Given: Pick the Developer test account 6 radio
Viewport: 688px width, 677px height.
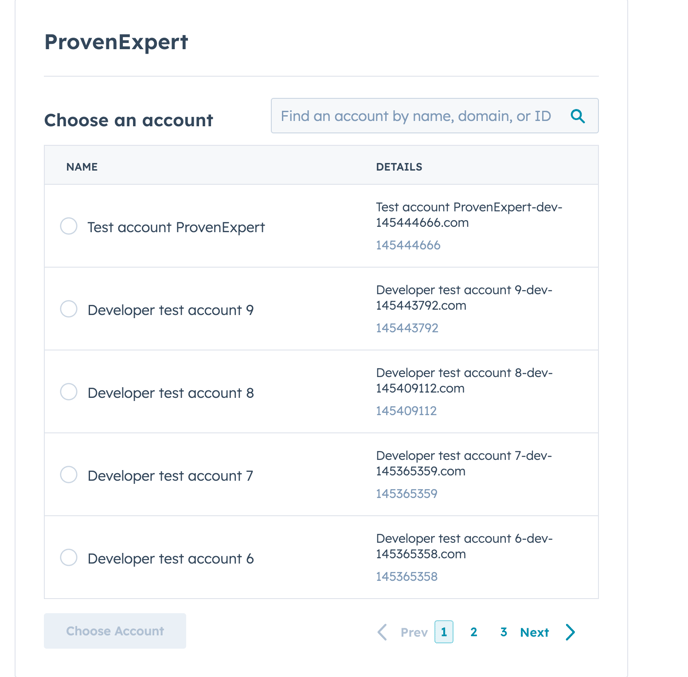Looking at the screenshot, I should point(69,558).
